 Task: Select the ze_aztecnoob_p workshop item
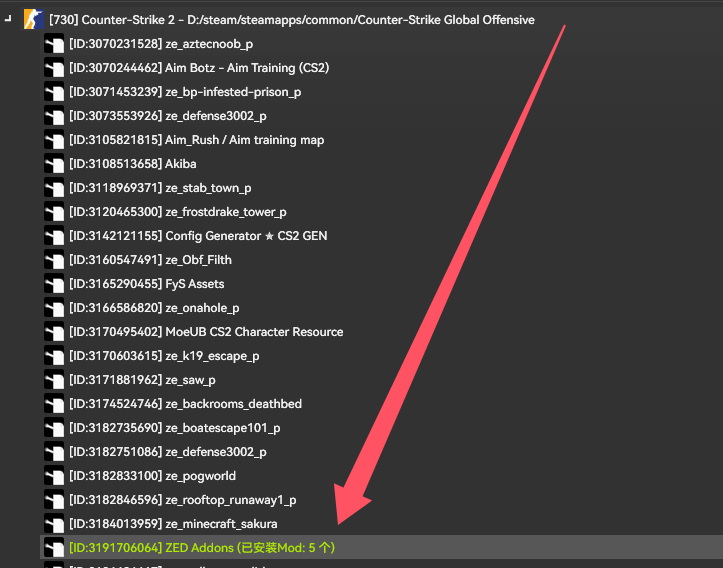[161, 44]
